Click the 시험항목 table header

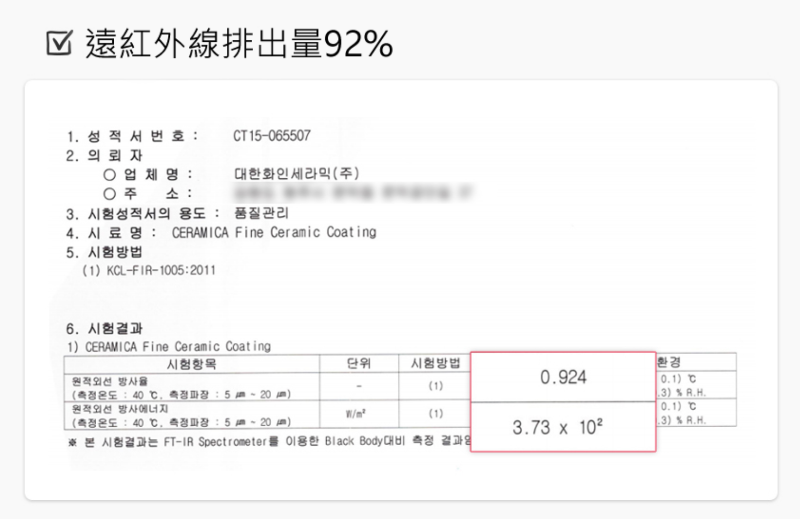(191, 362)
